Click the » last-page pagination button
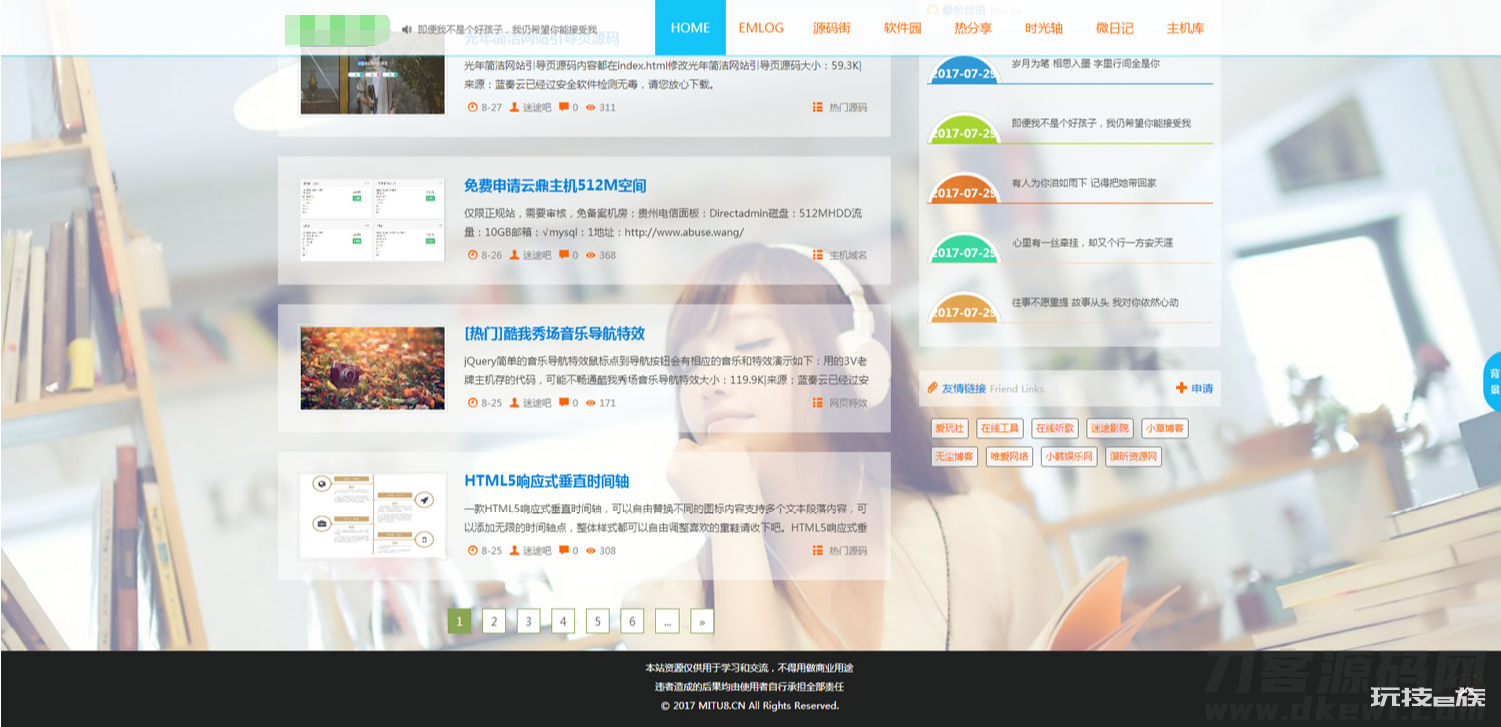The image size is (1501, 727). click(x=702, y=621)
